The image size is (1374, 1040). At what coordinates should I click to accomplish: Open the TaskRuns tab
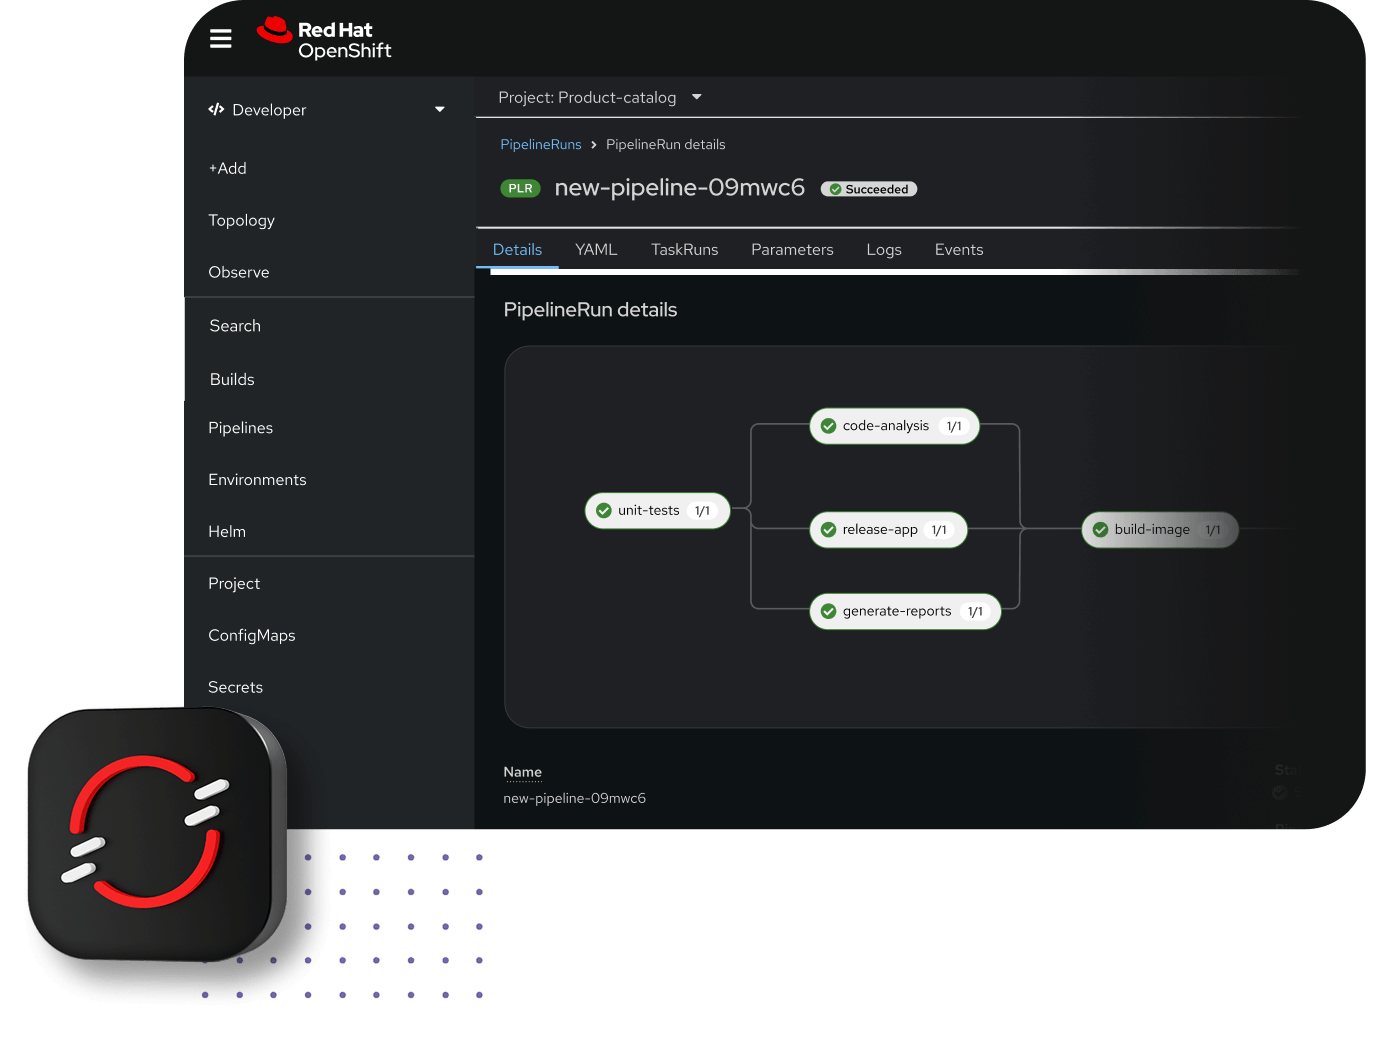[684, 249]
